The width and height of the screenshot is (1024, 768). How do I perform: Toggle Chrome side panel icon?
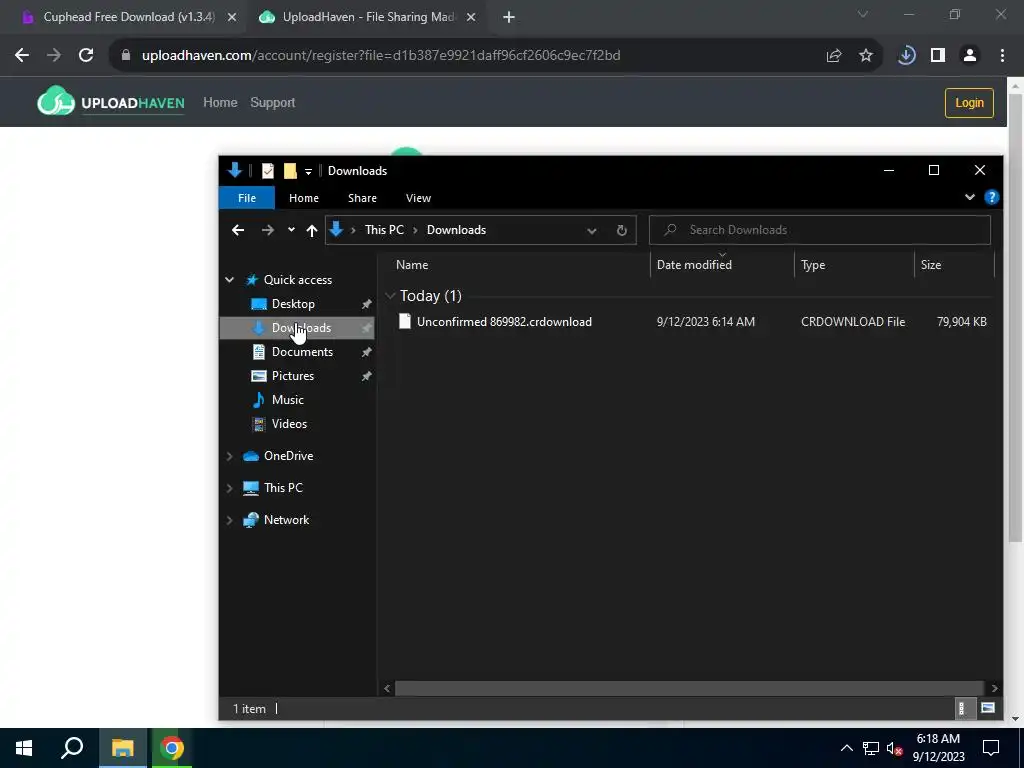[x=938, y=56]
